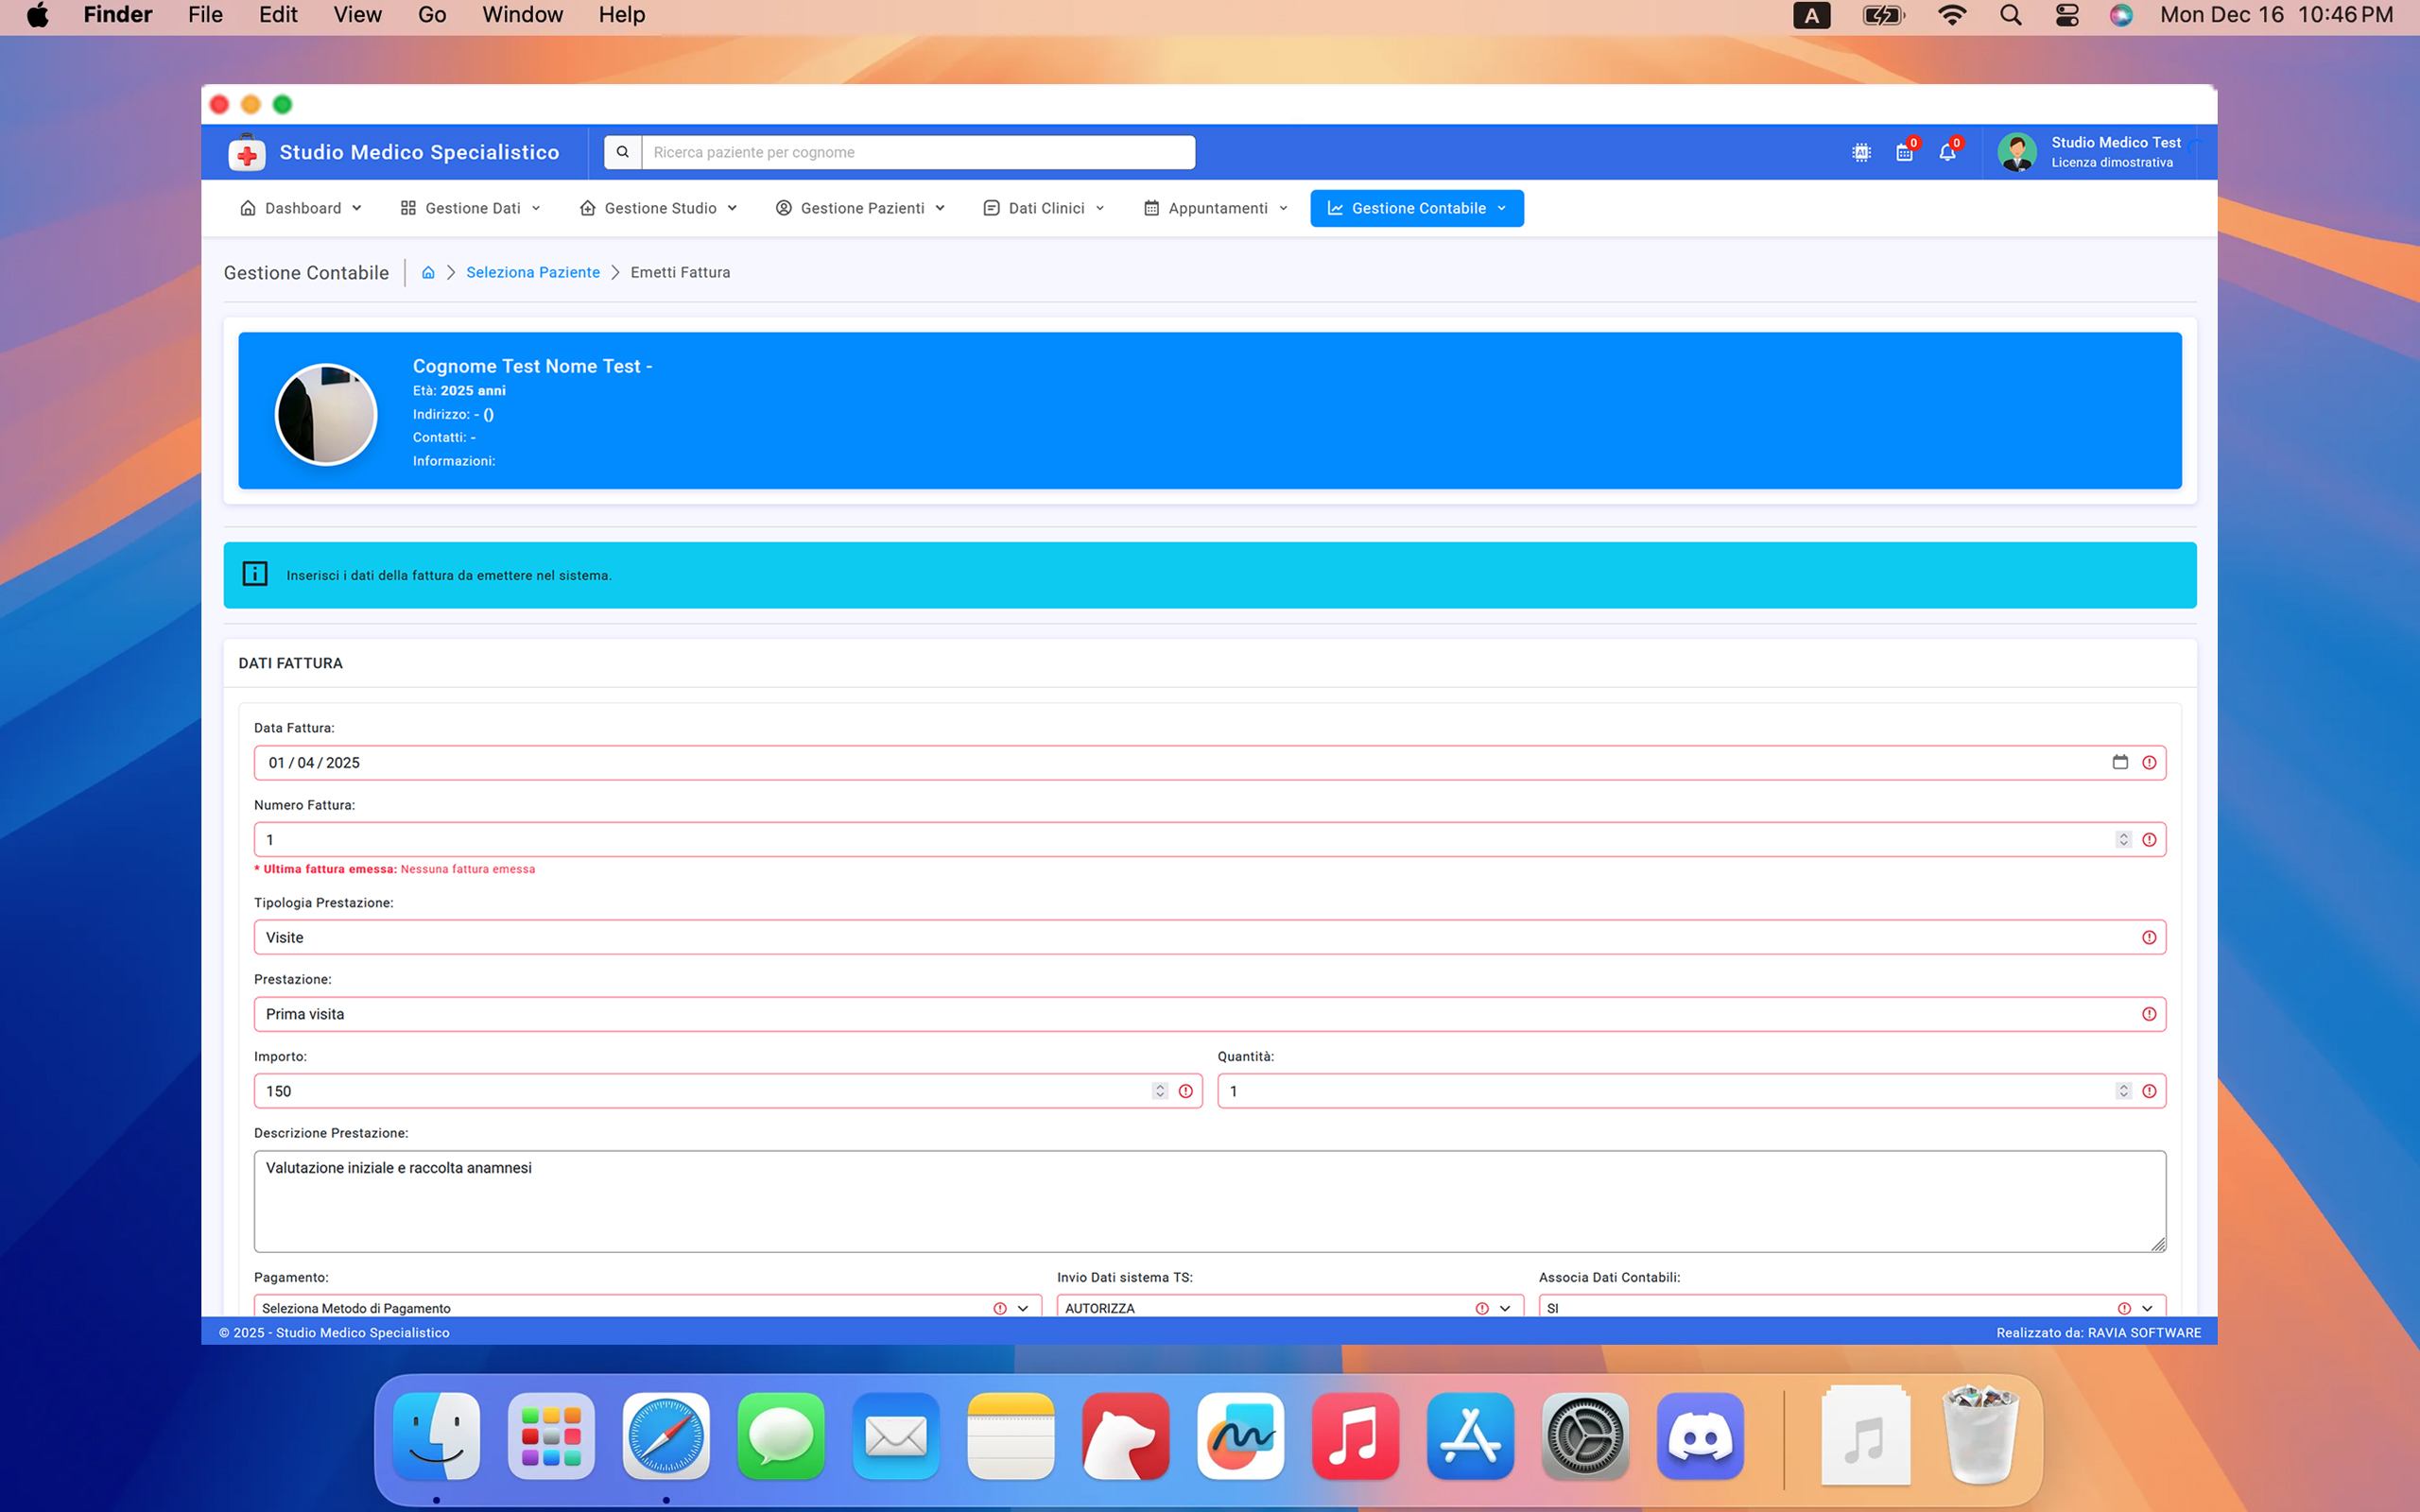The height and width of the screenshot is (1512, 2420).
Task: Adjust the Numero Fattura stepper arrows
Action: pos(2123,840)
